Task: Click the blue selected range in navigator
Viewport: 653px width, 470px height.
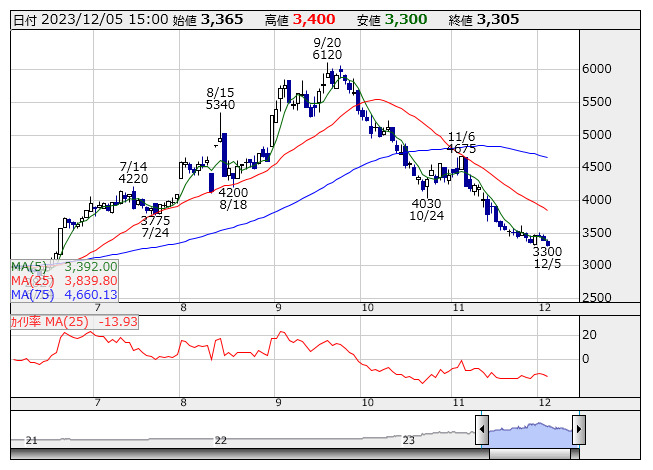Action: point(530,432)
